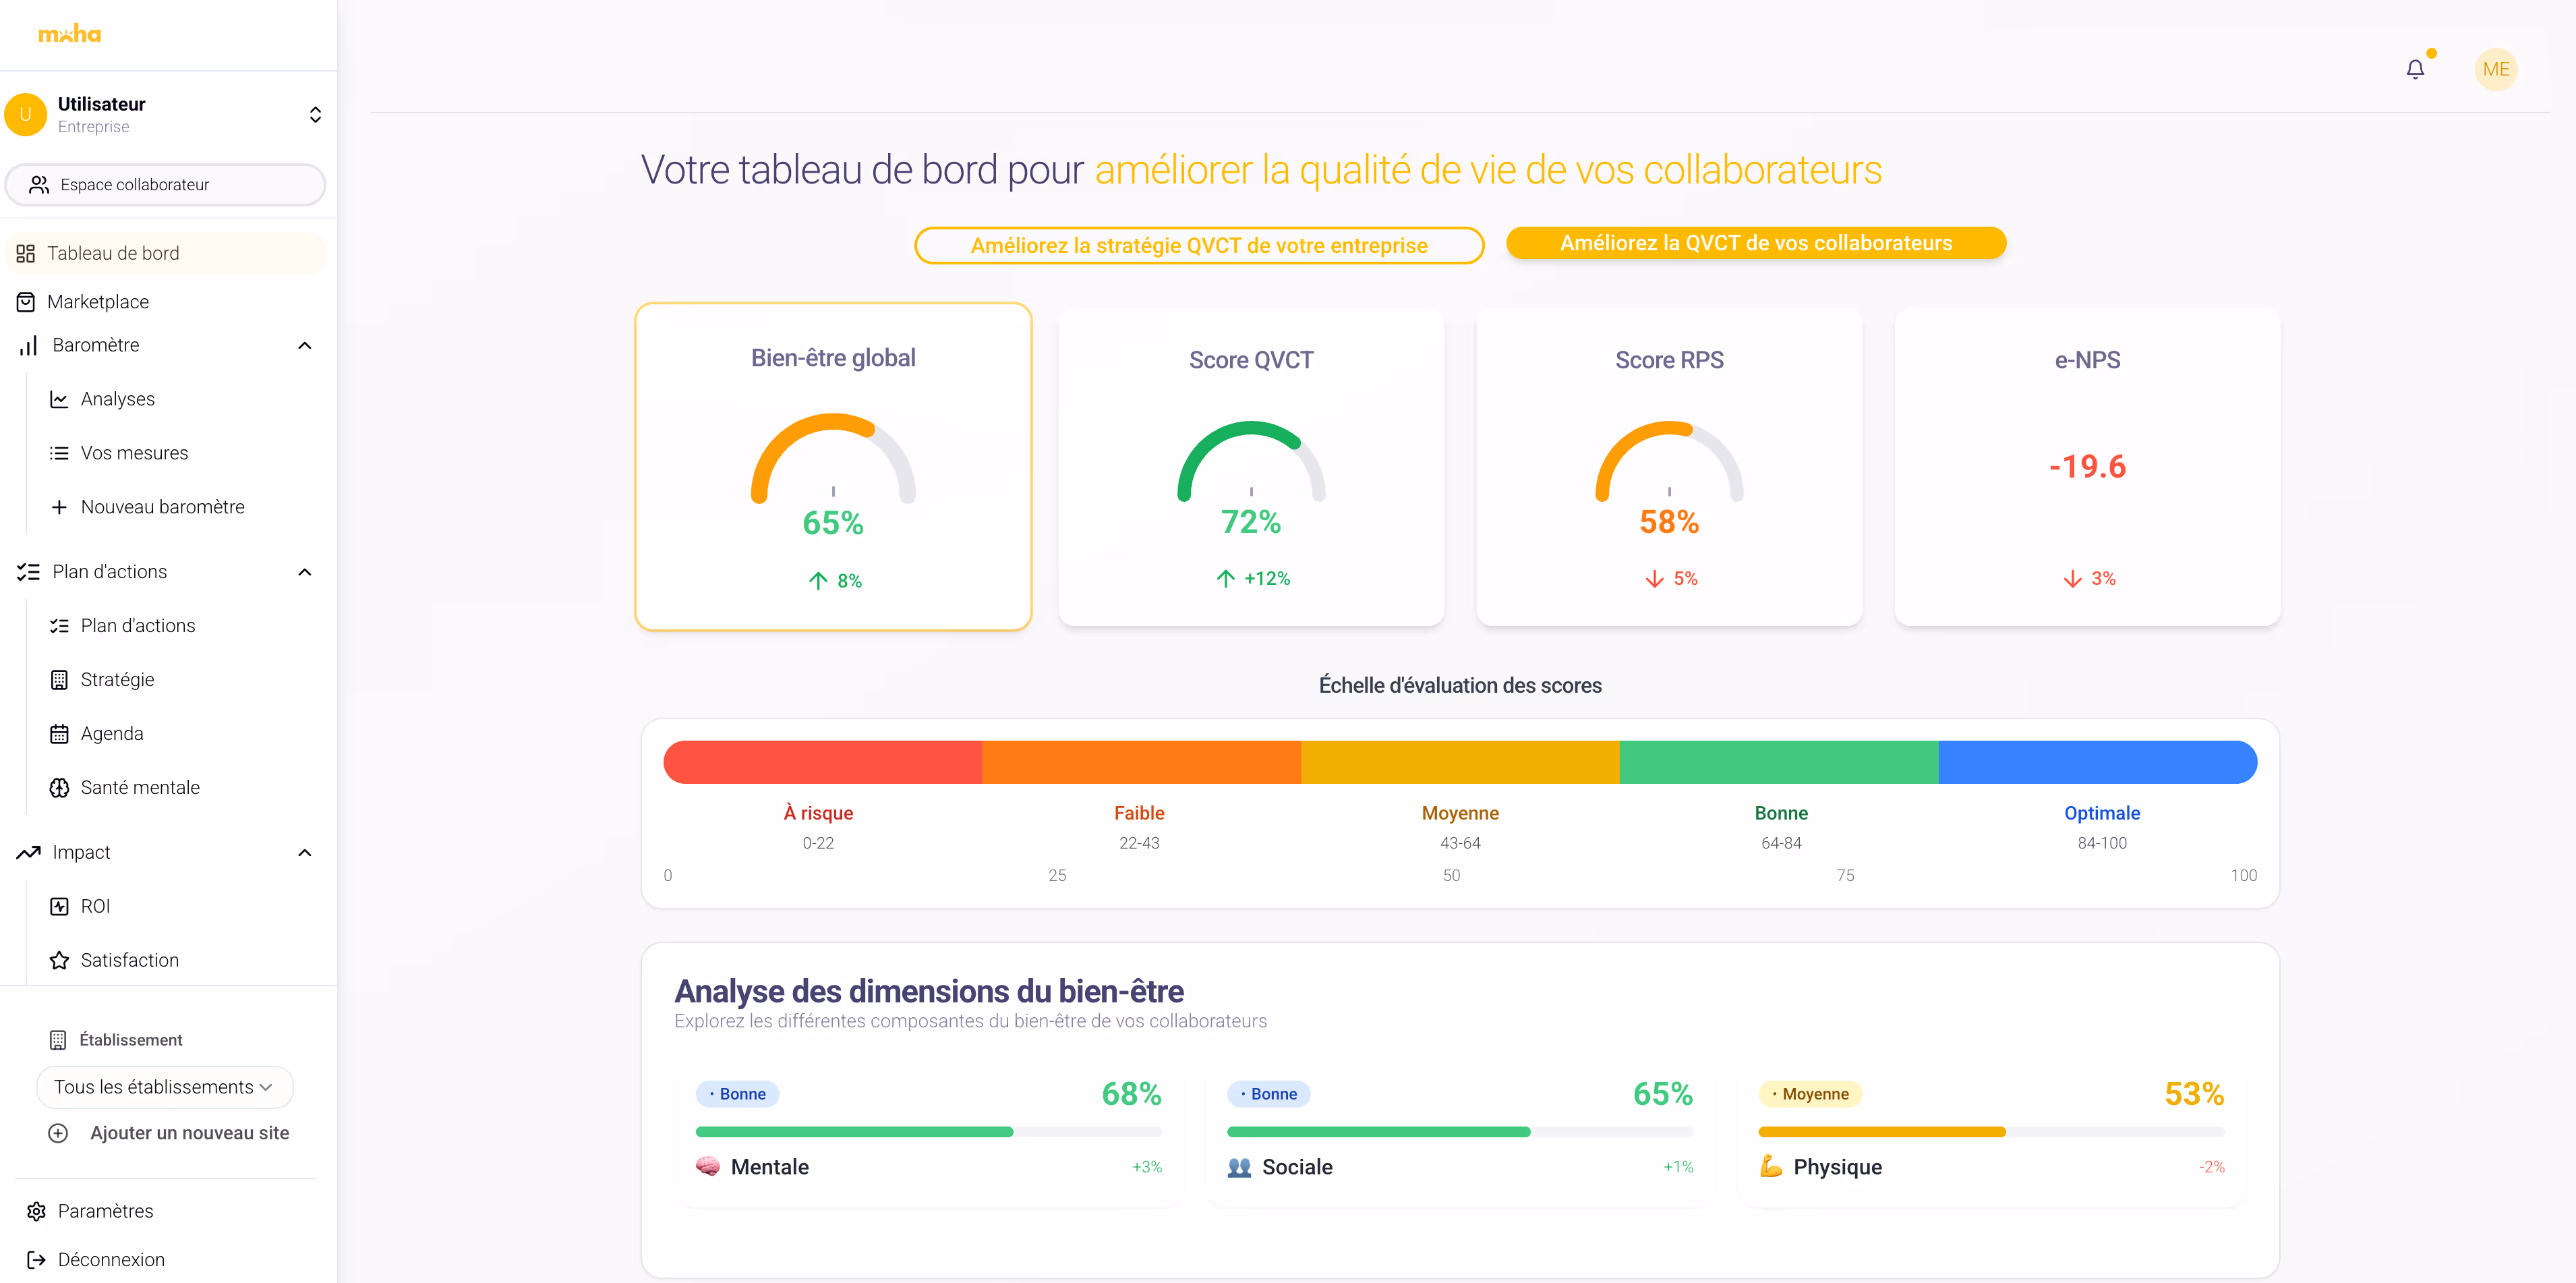Click the Bien-être global score card

tap(833, 466)
